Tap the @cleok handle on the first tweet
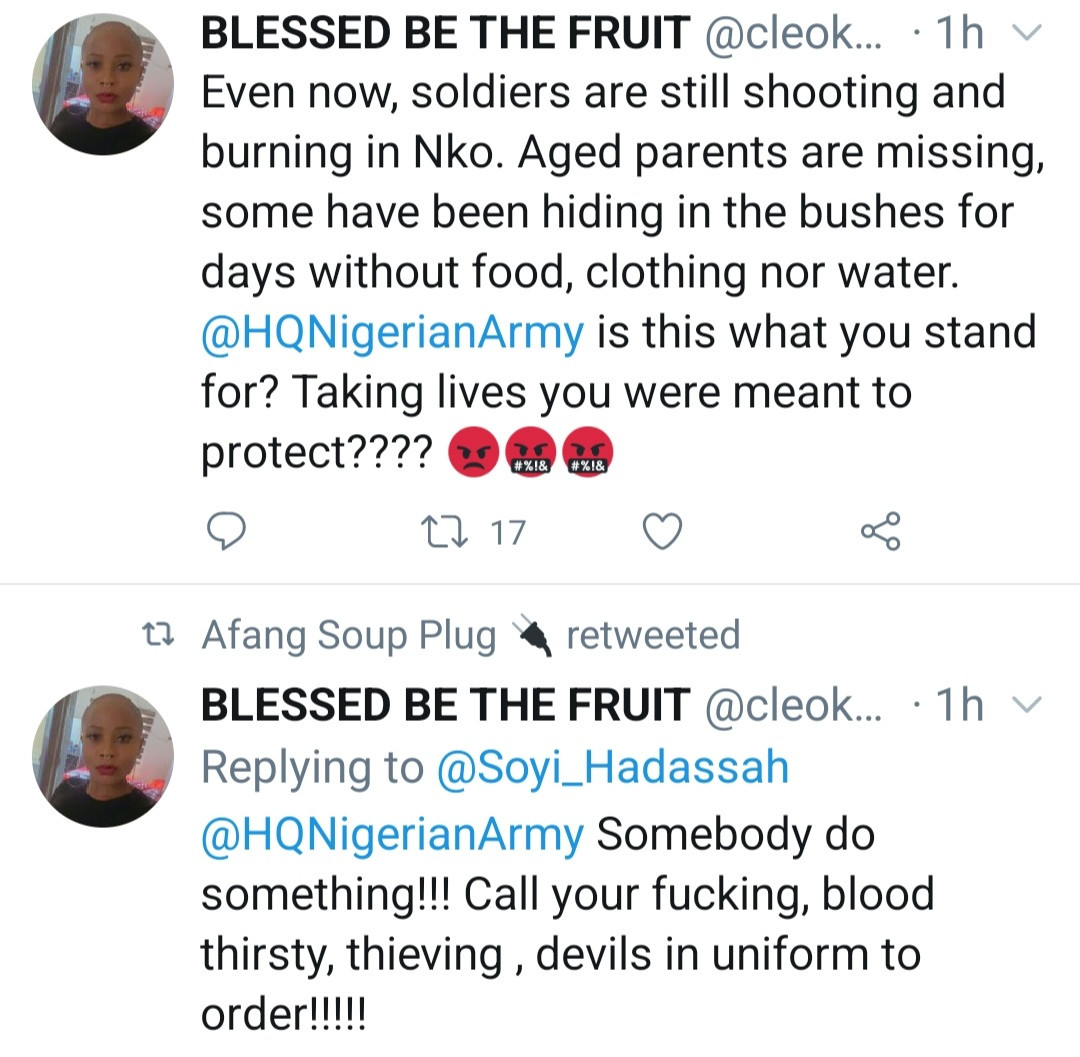 coord(793,36)
